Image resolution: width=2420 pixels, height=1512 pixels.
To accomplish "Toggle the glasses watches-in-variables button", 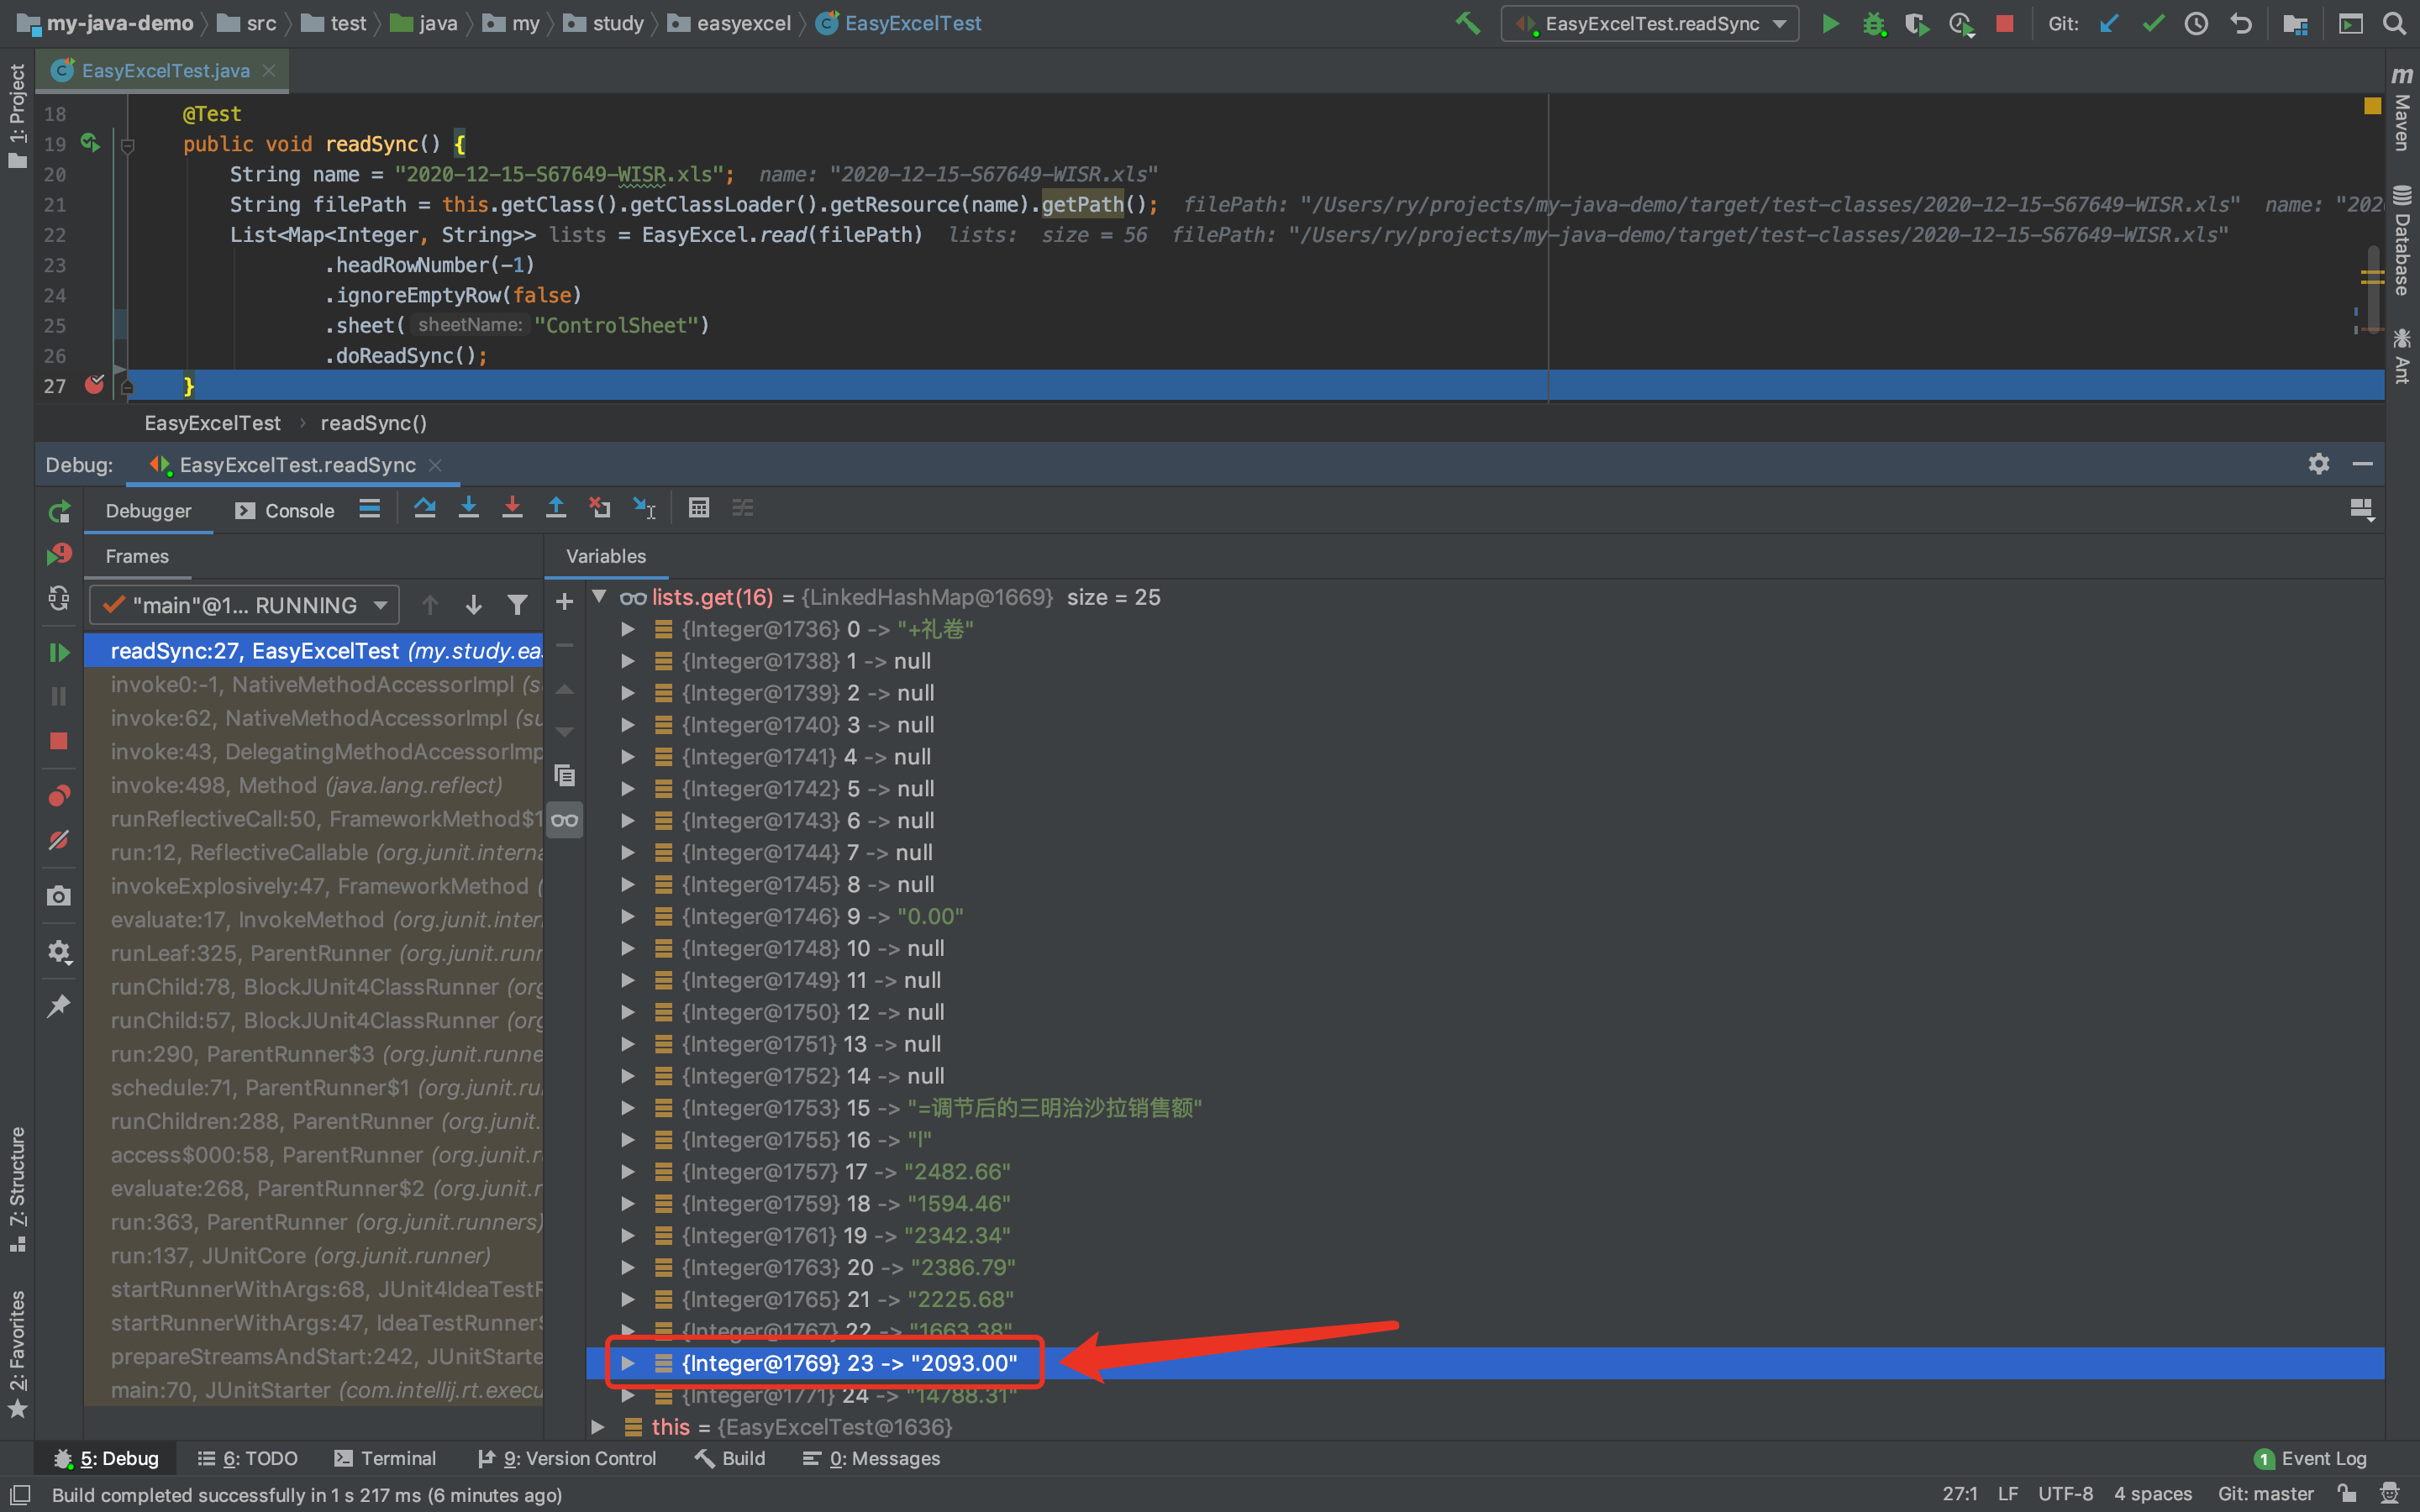I will [564, 820].
